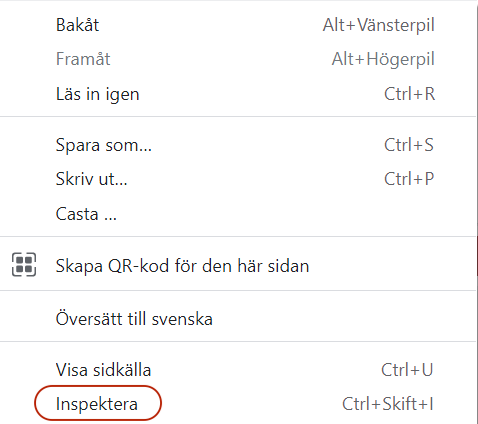Click the word svenska in translate entry
The width and height of the screenshot is (478, 424).
182,319
